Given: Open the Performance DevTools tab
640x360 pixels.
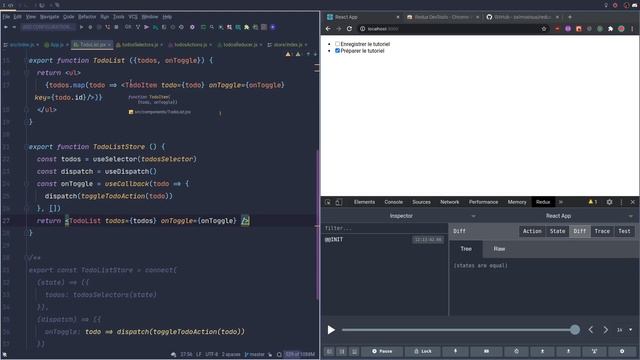Looking at the screenshot, I should pos(483,202).
